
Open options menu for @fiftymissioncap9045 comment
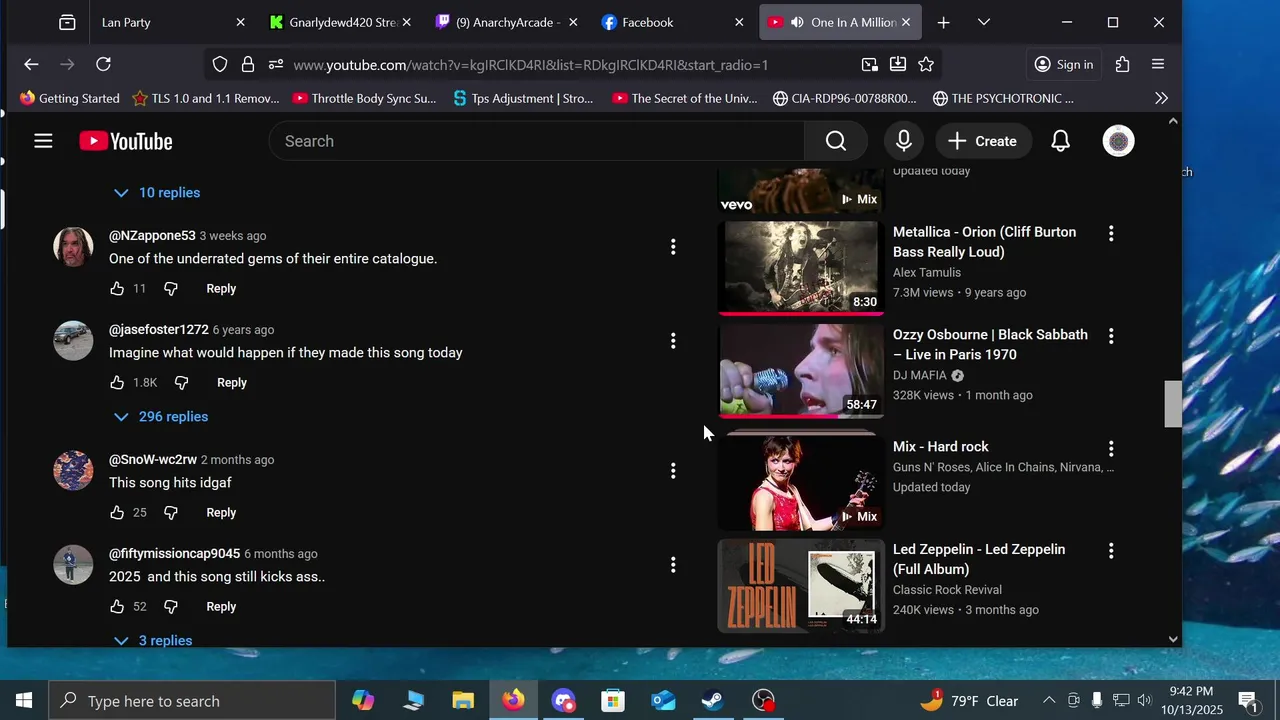click(x=673, y=565)
